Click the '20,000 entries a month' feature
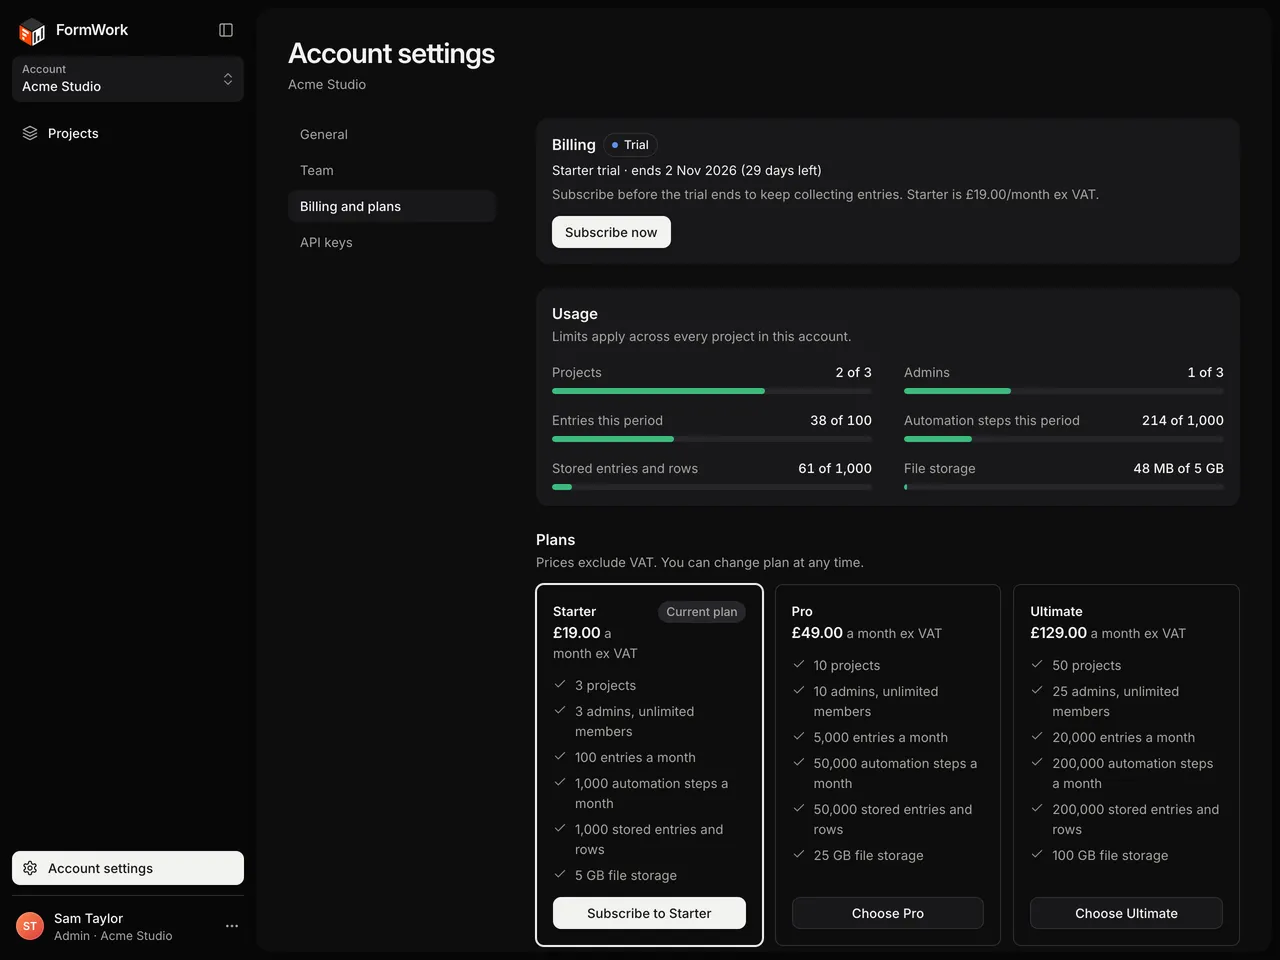This screenshot has height=960, width=1280. pos(1123,737)
